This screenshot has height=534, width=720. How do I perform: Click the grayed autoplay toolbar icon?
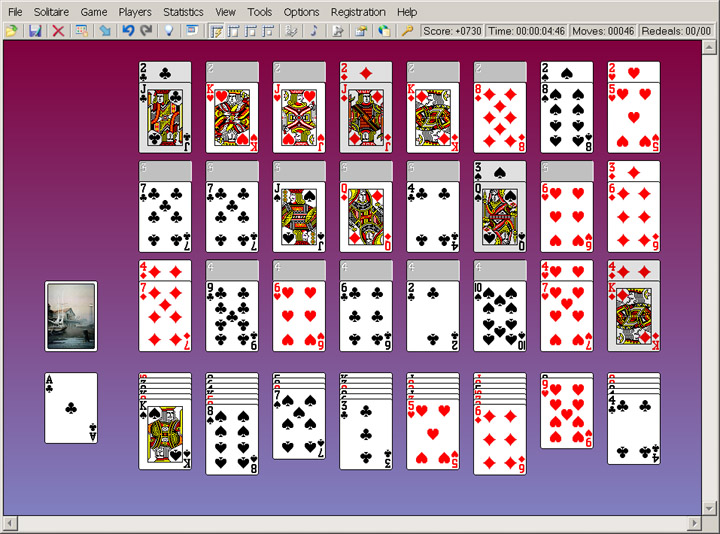pyautogui.click(x=291, y=31)
